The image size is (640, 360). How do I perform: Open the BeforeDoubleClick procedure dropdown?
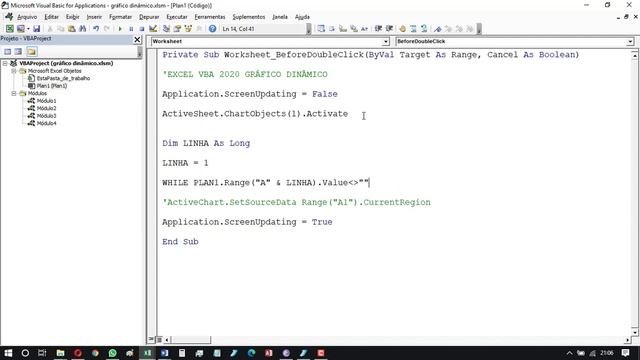point(630,41)
